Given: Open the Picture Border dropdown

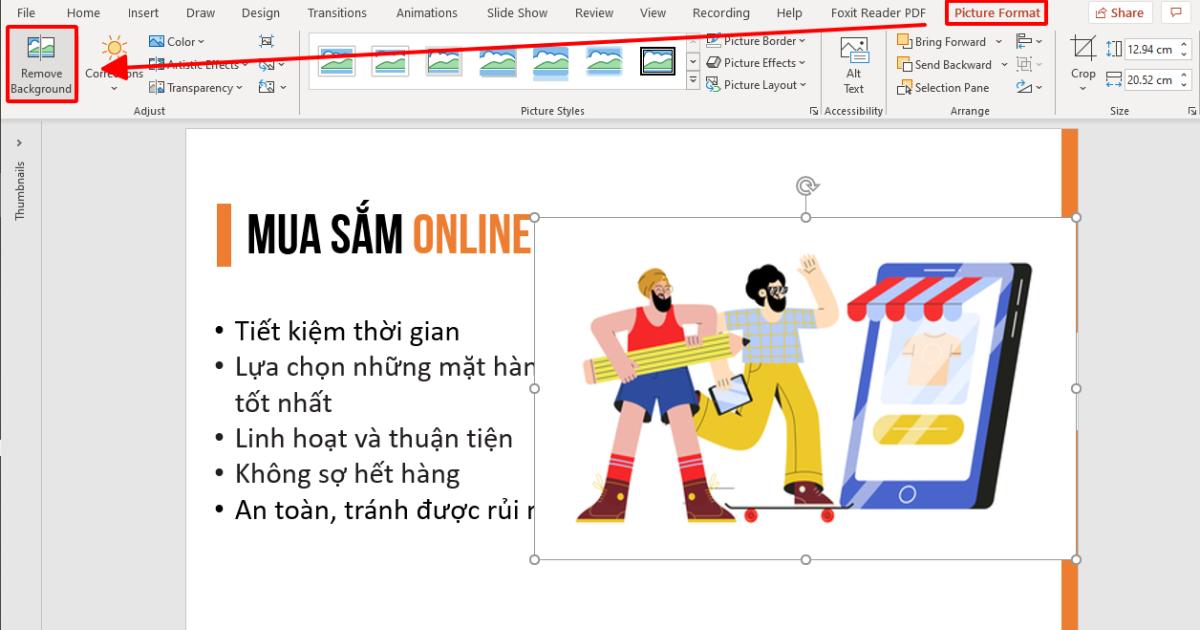Looking at the screenshot, I should pos(757,42).
